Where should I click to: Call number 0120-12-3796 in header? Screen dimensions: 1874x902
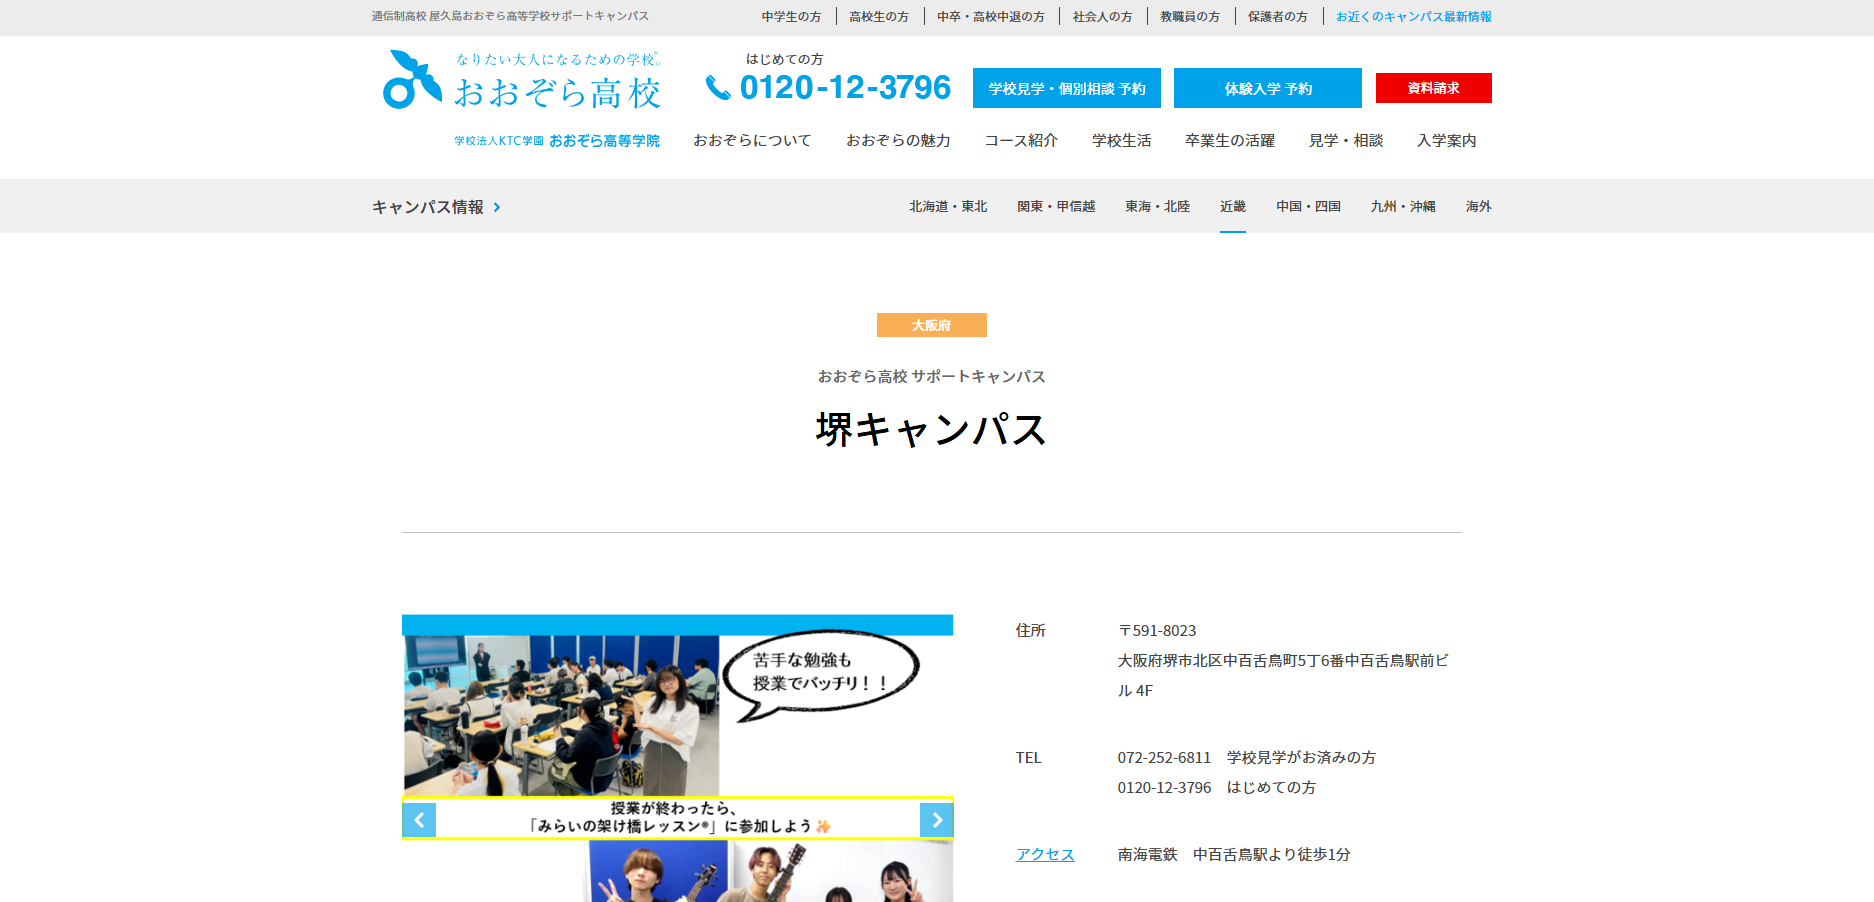pyautogui.click(x=845, y=88)
